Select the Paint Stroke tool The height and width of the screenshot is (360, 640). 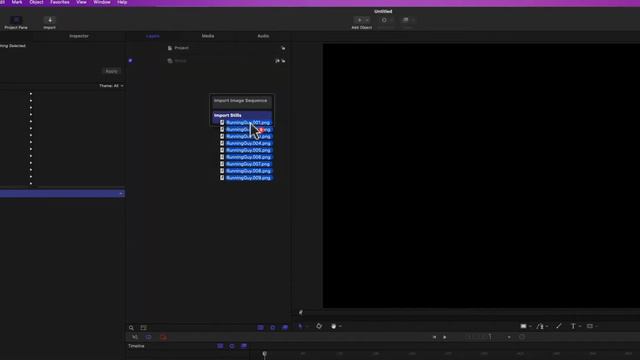(x=559, y=326)
